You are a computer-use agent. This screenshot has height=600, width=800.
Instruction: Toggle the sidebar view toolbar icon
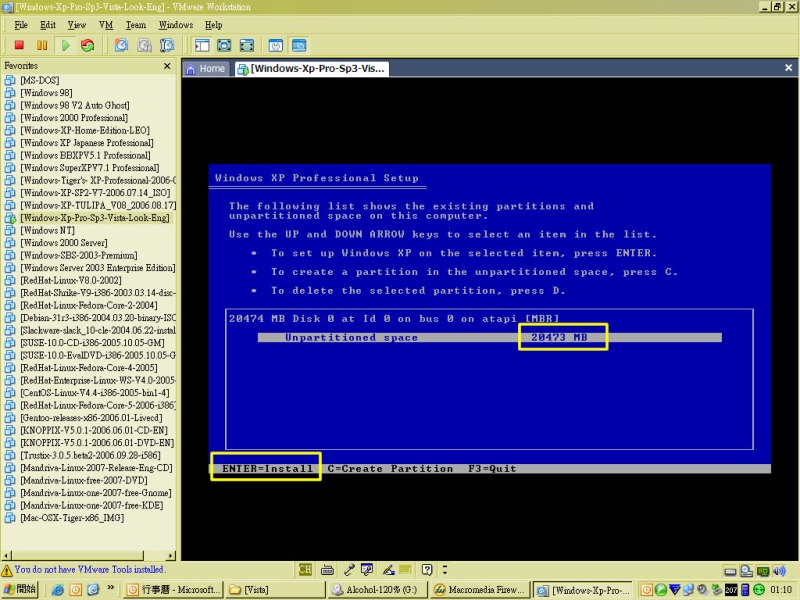pyautogui.click(x=202, y=45)
